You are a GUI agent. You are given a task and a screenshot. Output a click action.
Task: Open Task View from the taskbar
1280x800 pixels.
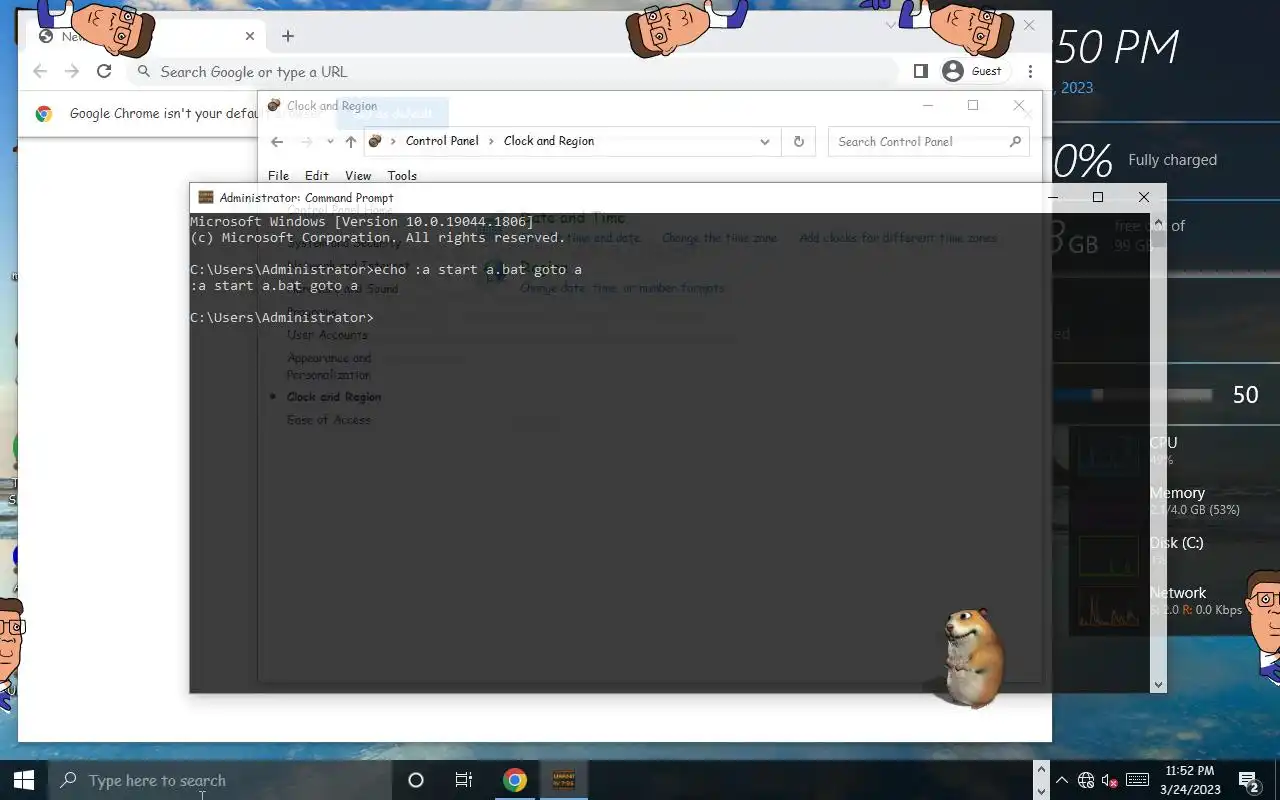click(x=464, y=780)
